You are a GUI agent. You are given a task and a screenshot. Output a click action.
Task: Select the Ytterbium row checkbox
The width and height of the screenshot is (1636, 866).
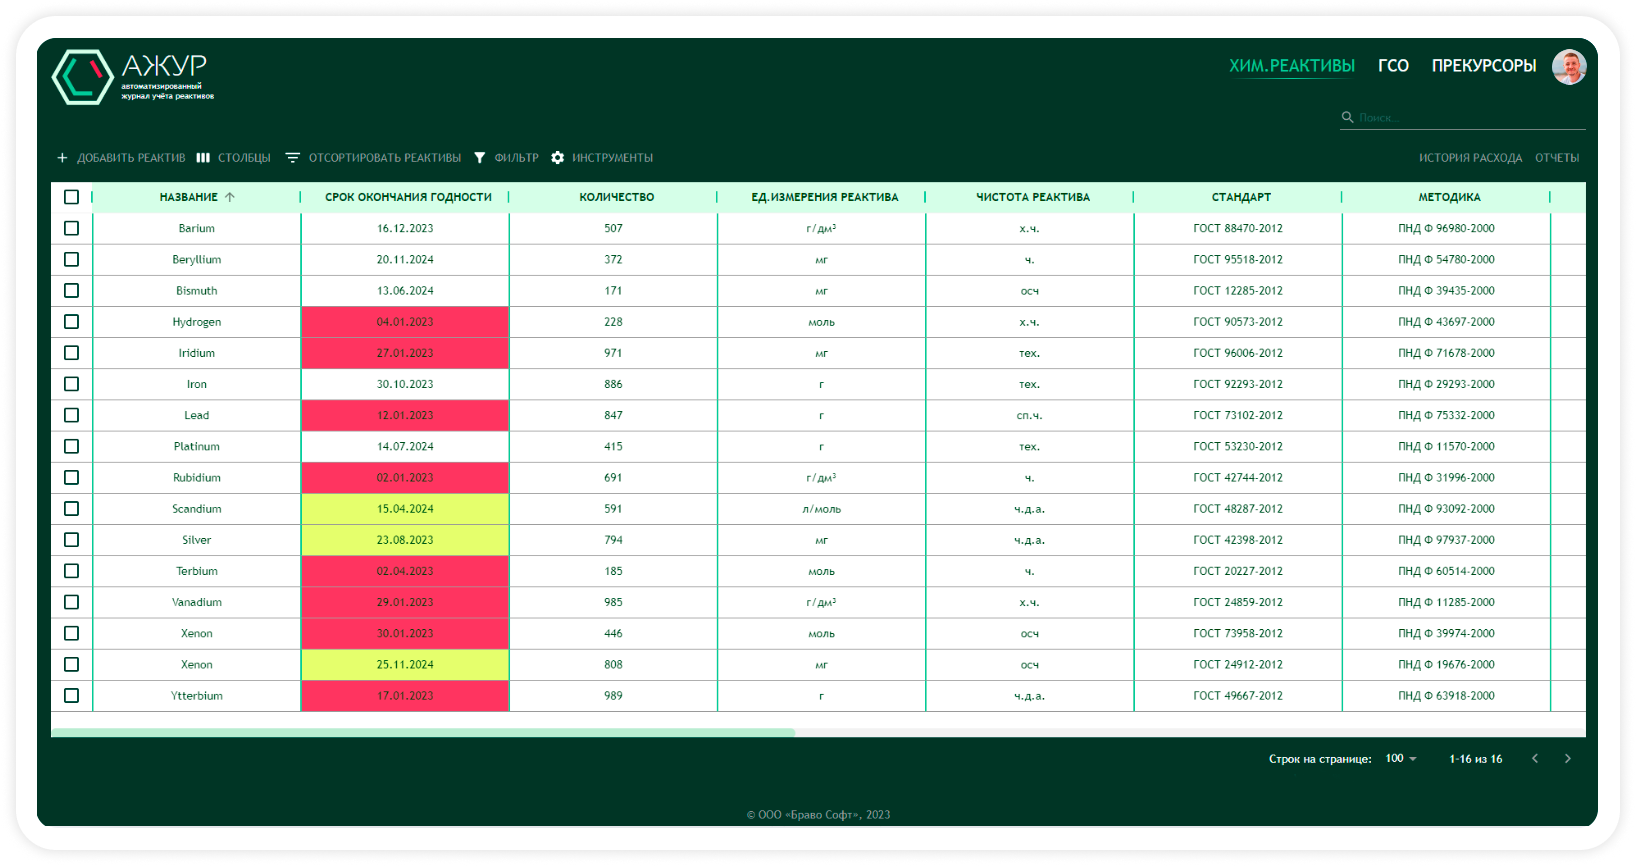(x=71, y=695)
